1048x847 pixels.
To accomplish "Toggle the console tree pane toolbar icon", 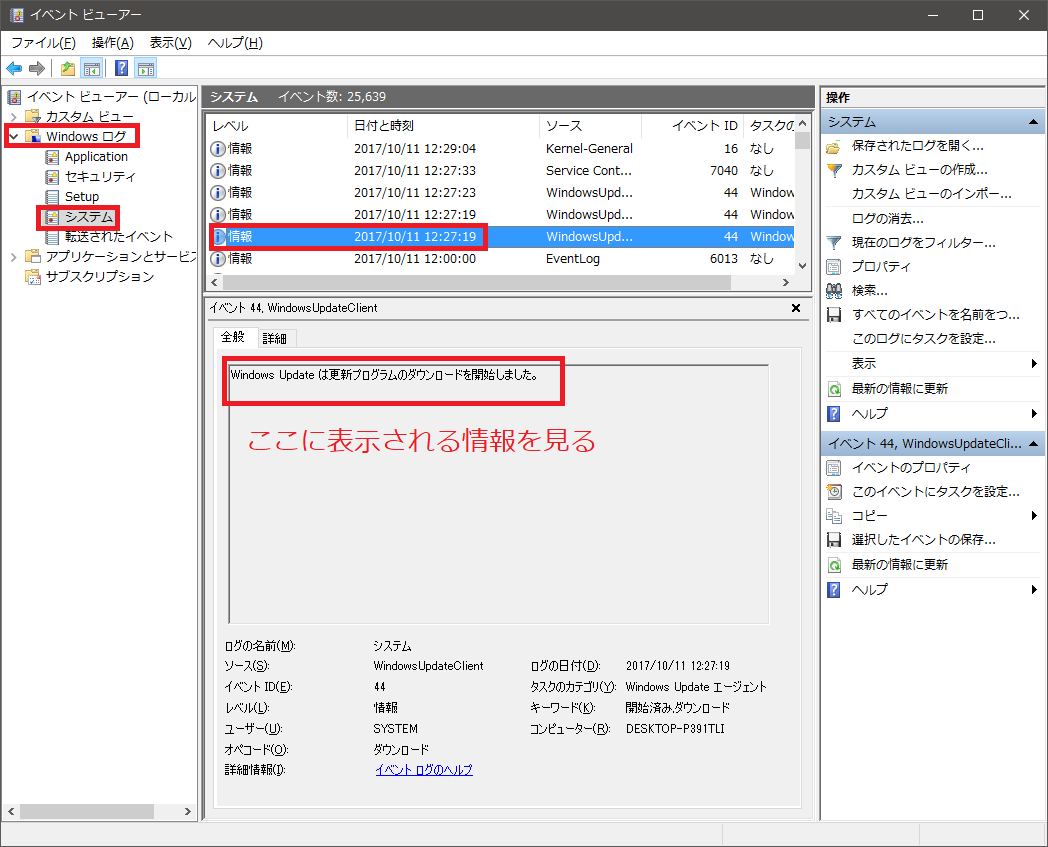I will 92,68.
